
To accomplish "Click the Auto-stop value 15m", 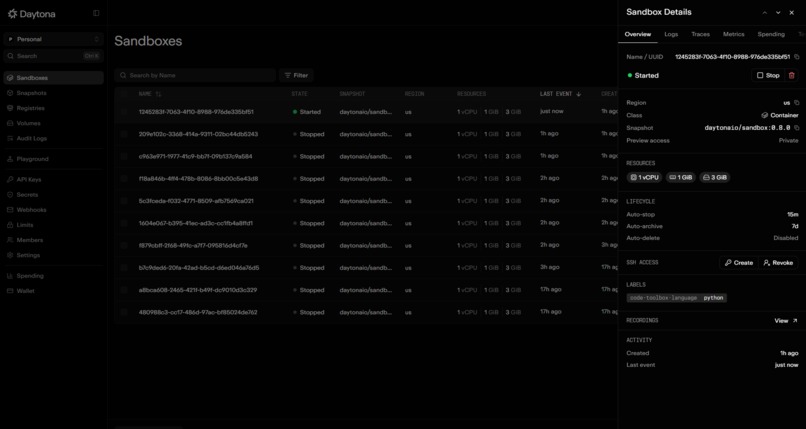I will pyautogui.click(x=793, y=215).
